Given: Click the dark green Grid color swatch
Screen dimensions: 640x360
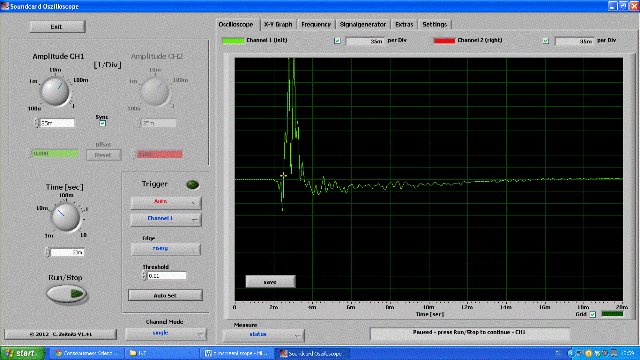Looking at the screenshot, I should 612,314.
